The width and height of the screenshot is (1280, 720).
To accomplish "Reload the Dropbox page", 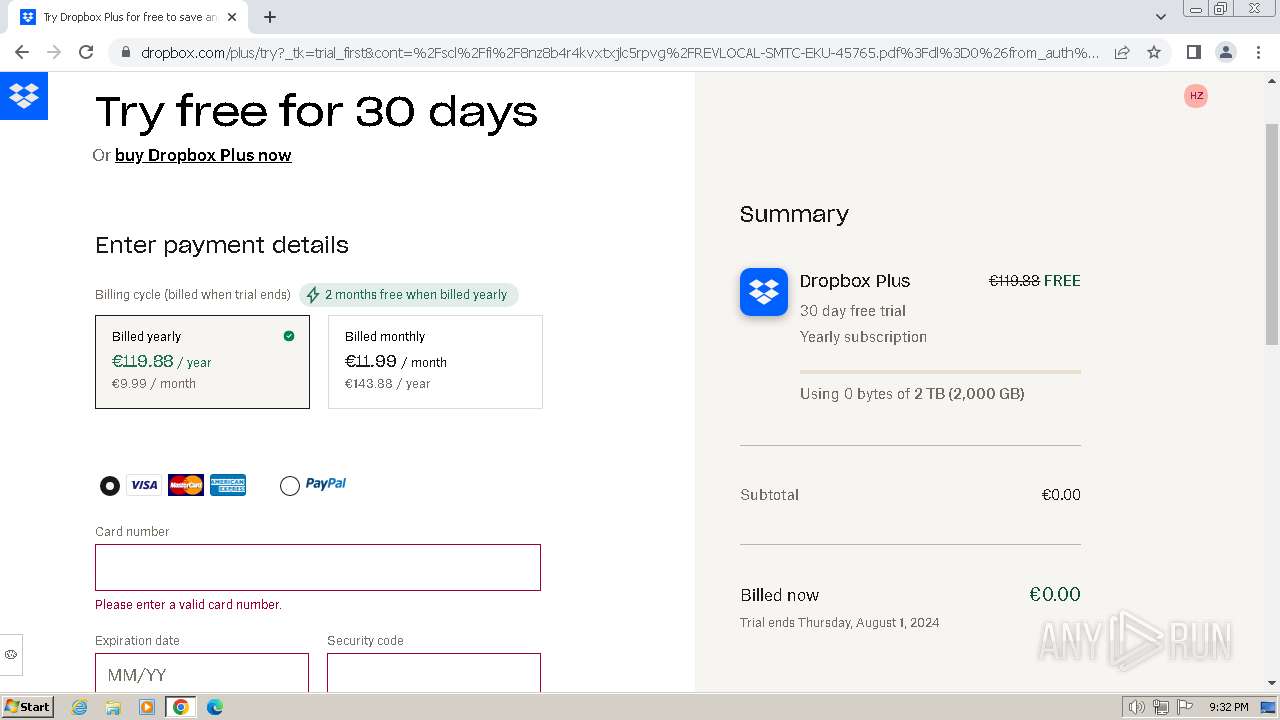I will (x=86, y=52).
